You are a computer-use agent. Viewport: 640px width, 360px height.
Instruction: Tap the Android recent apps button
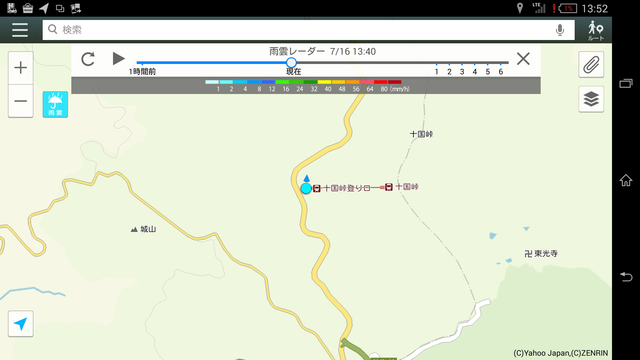pyautogui.click(x=626, y=83)
